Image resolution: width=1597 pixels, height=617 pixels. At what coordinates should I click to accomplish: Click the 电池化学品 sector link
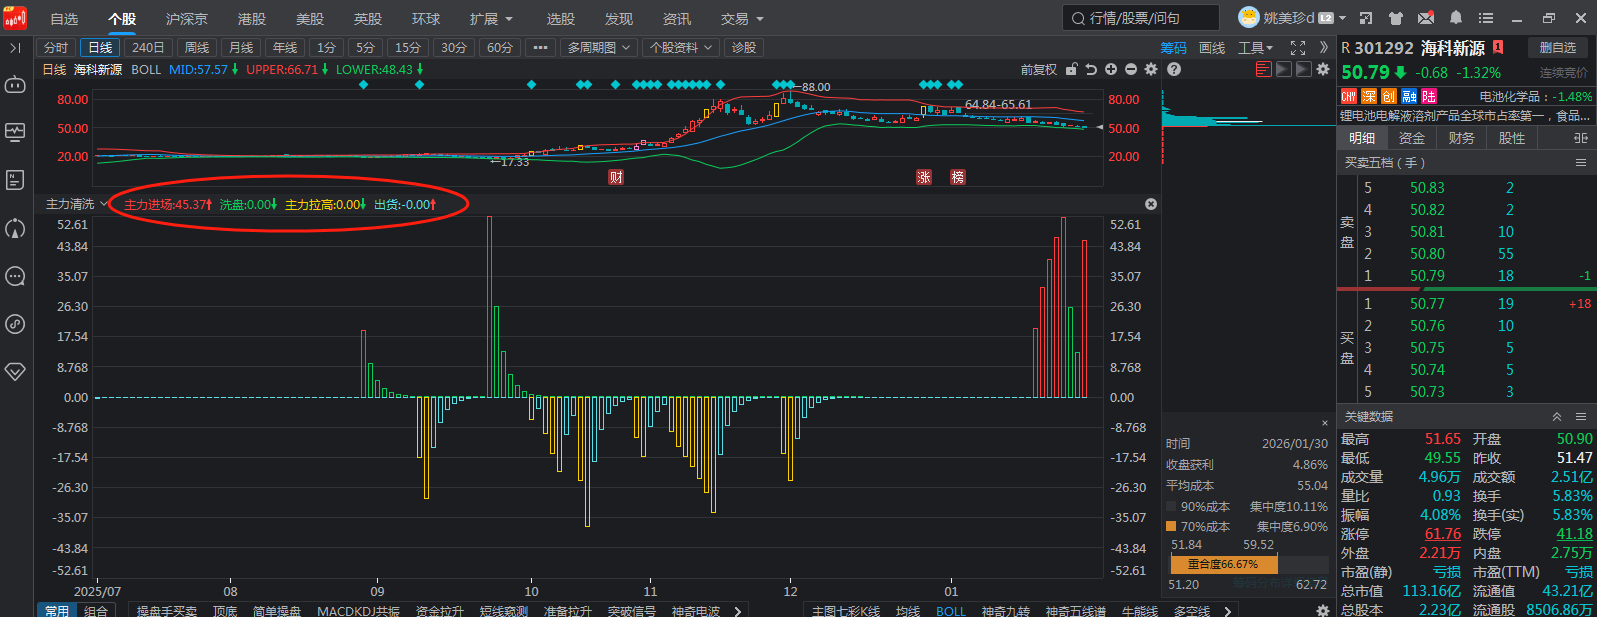[x=1510, y=96]
